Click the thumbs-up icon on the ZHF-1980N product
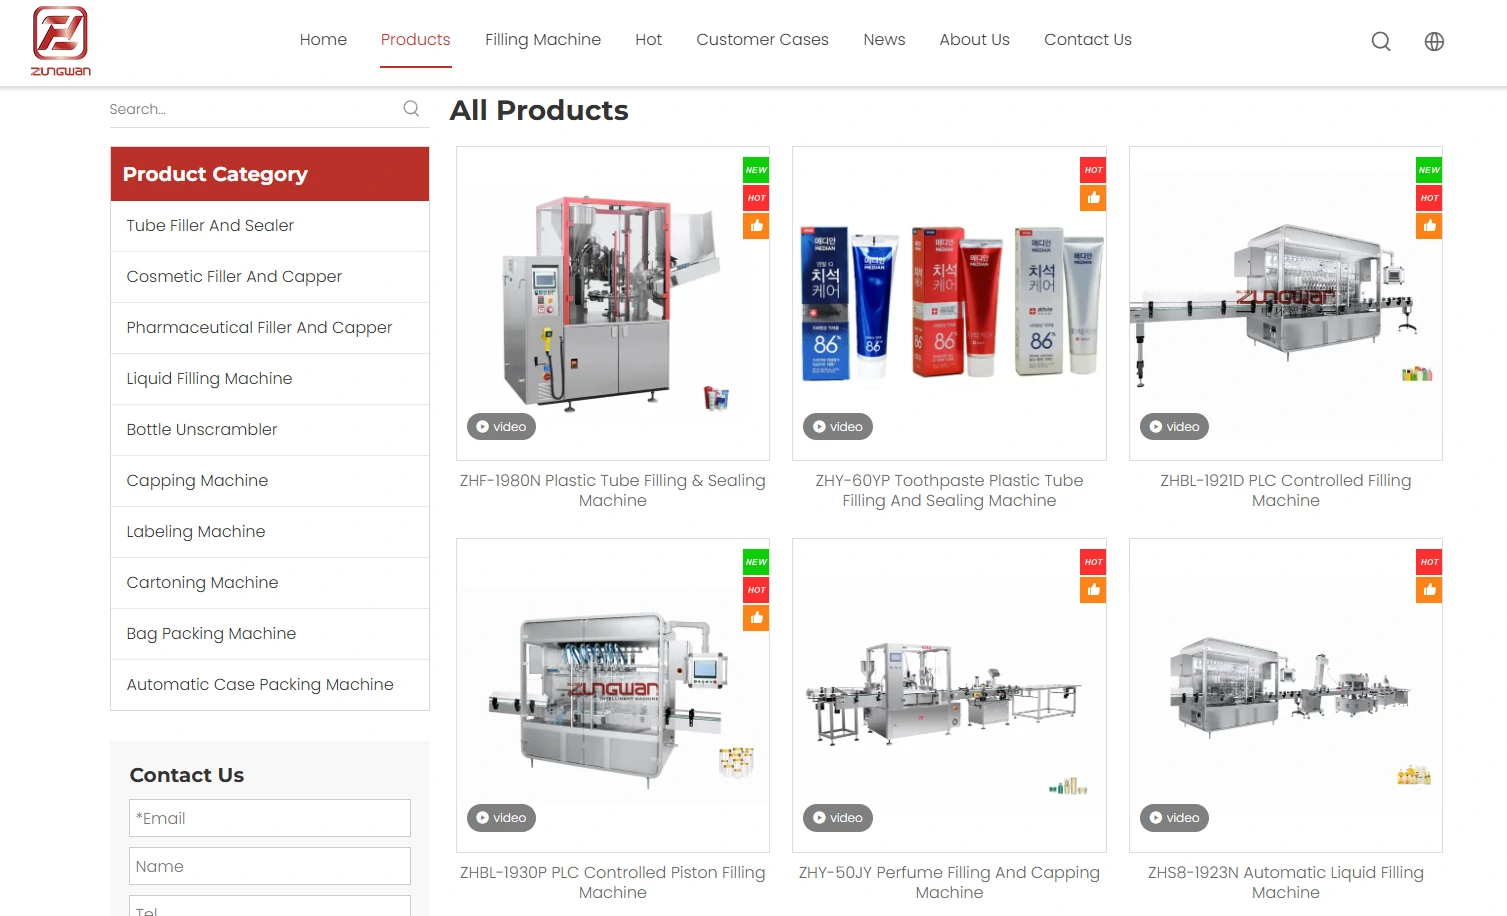1507x916 pixels. point(756,226)
